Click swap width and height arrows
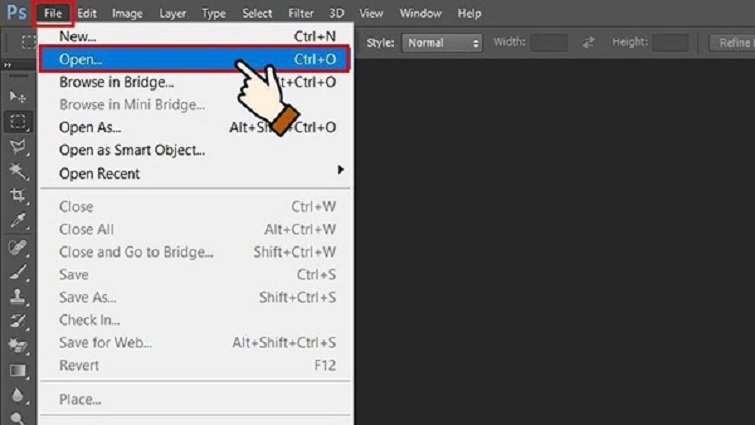Screen dimensions: 755x425 [x=588, y=42]
